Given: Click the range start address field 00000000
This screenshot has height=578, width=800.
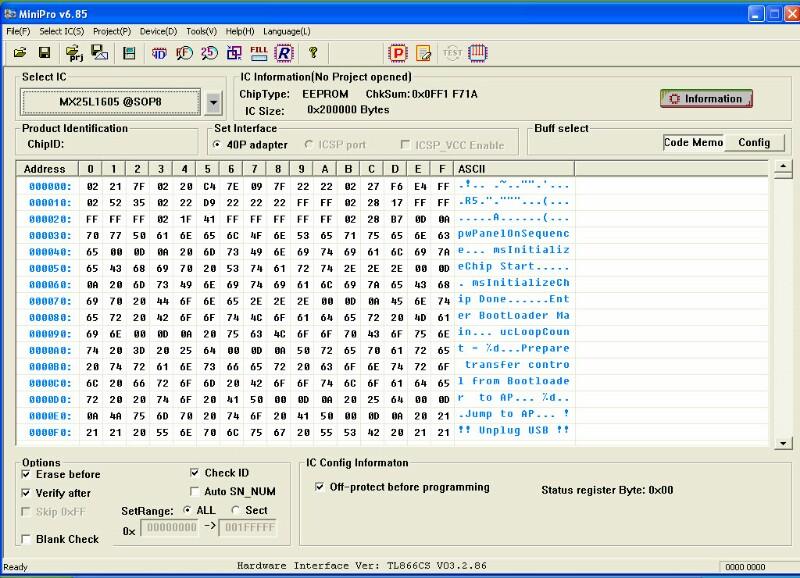Looking at the screenshot, I should tap(171, 527).
